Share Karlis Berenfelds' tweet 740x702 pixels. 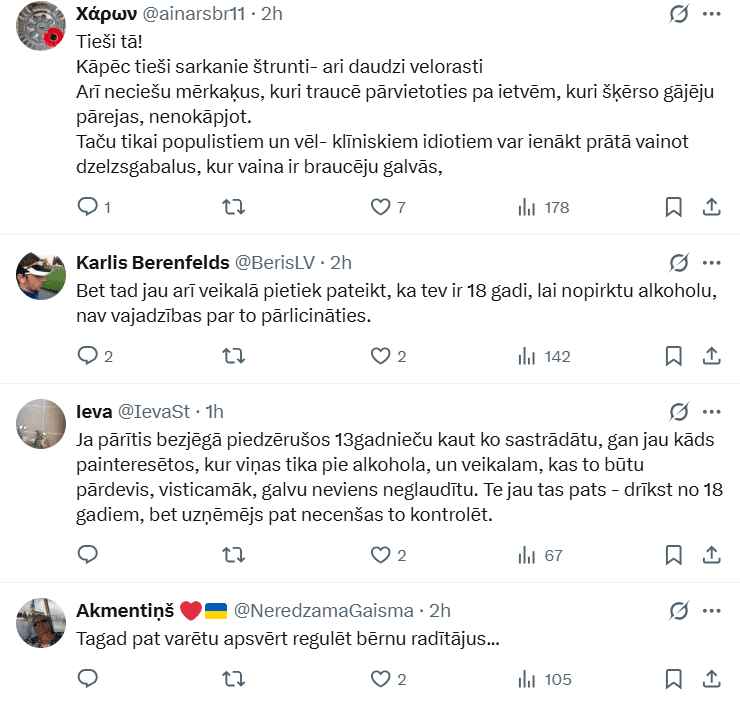pos(712,355)
